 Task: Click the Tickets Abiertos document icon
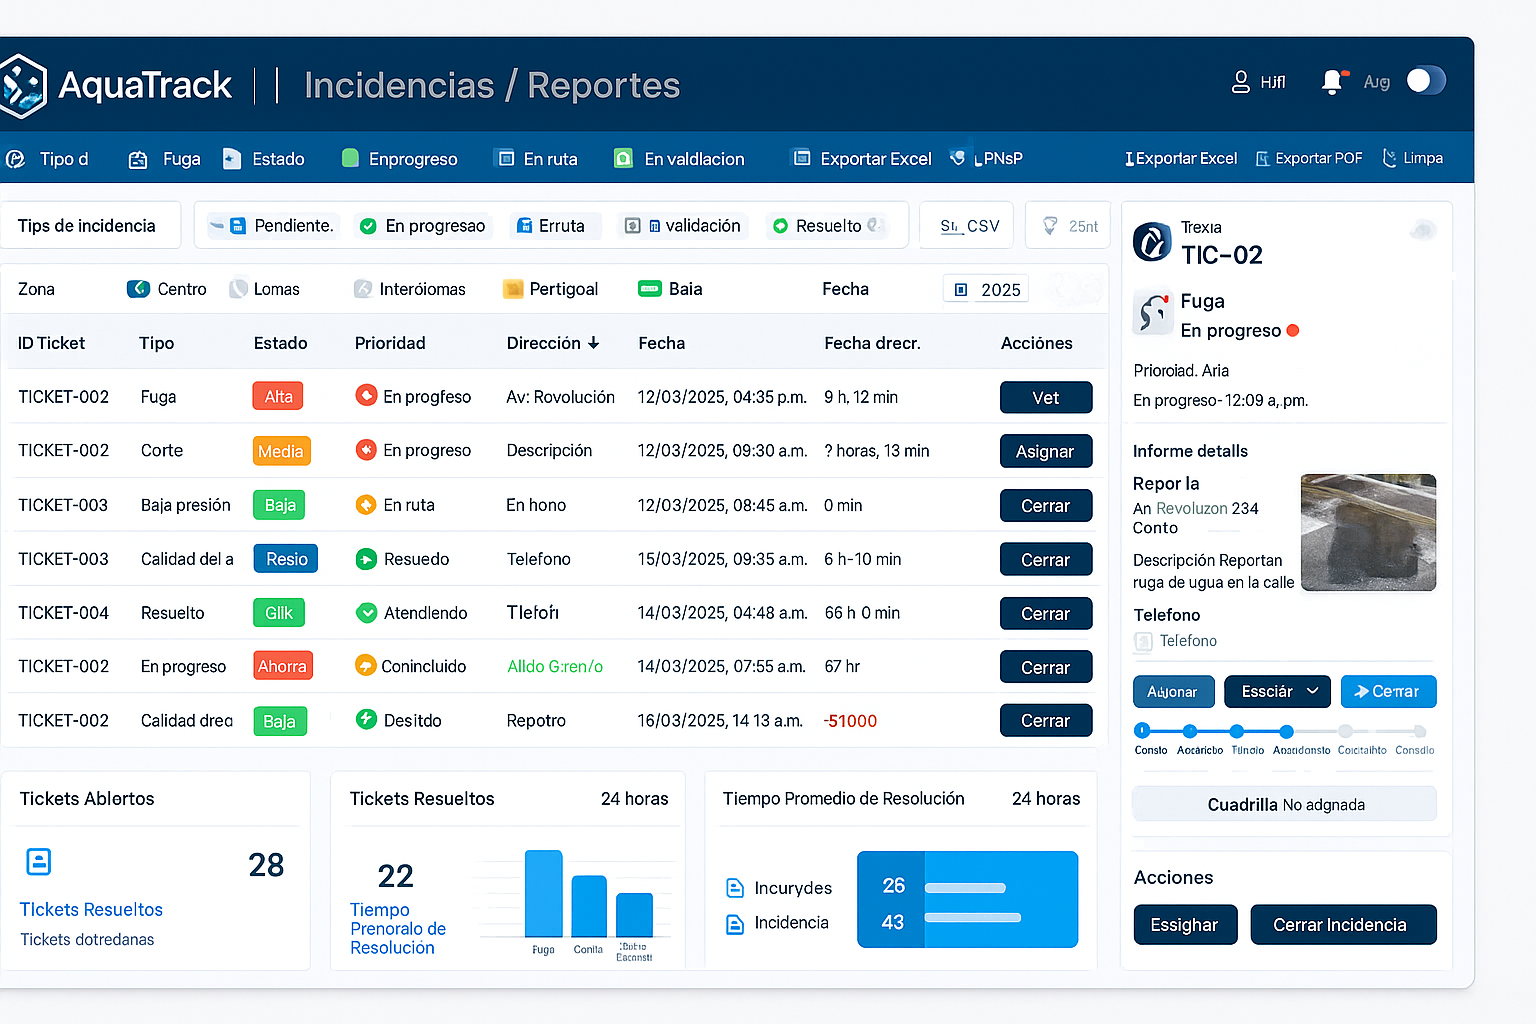click(x=39, y=862)
